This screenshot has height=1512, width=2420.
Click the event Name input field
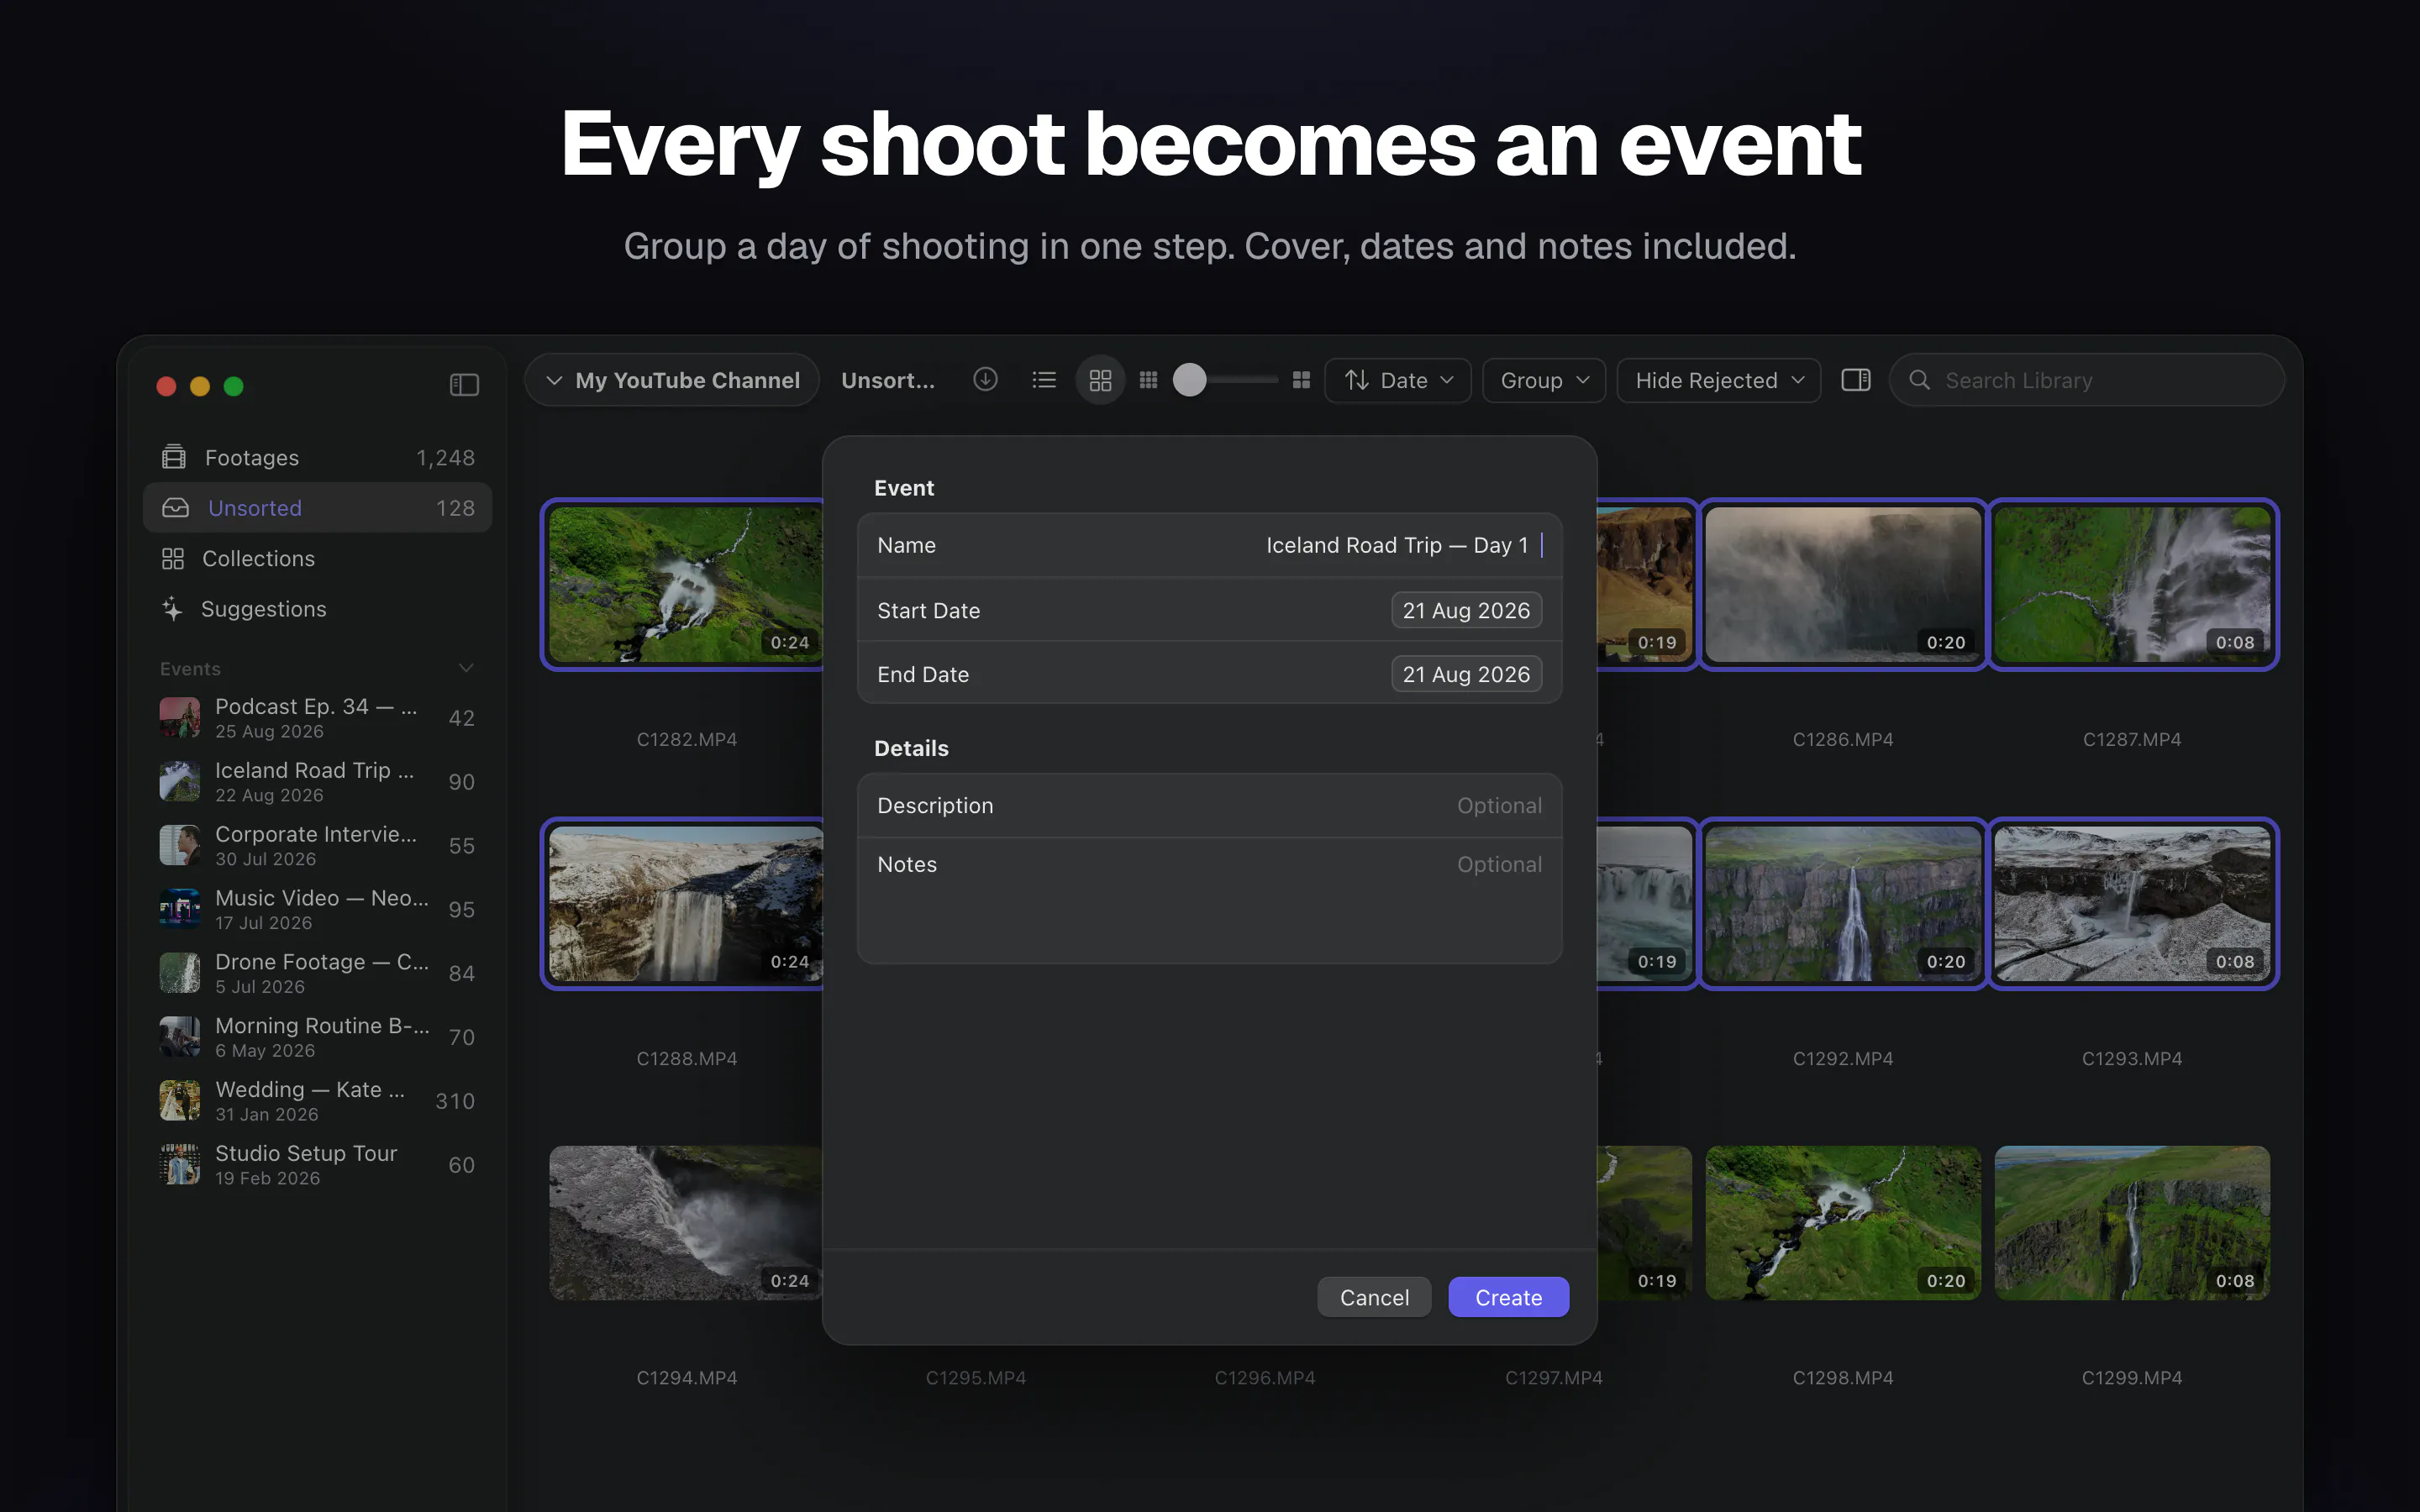tap(1209, 545)
